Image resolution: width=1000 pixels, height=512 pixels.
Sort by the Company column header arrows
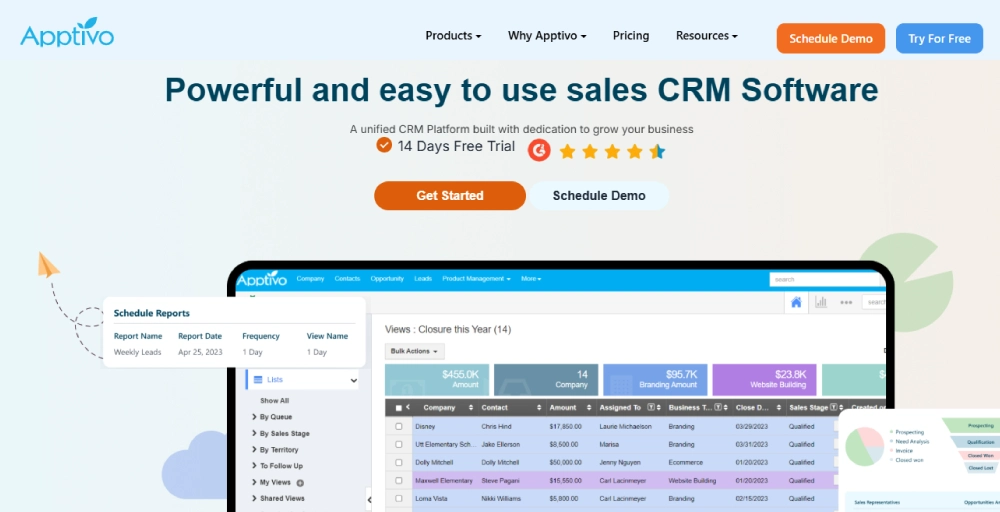[471, 408]
